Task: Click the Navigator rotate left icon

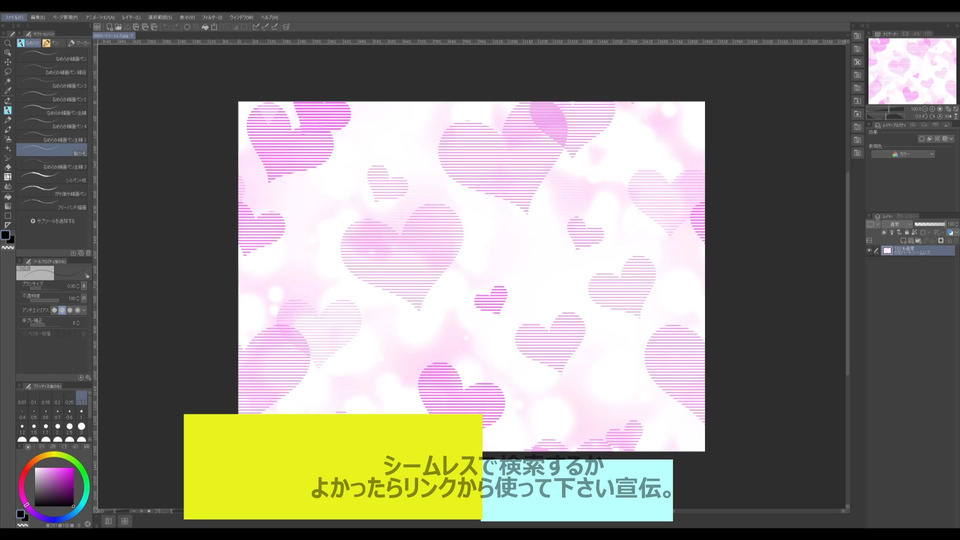Action: pyautogui.click(x=925, y=116)
